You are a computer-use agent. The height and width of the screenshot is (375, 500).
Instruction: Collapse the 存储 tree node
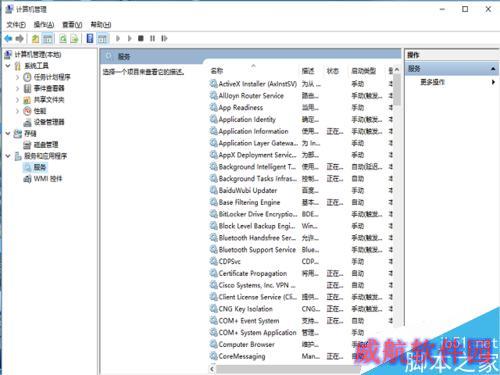8,133
